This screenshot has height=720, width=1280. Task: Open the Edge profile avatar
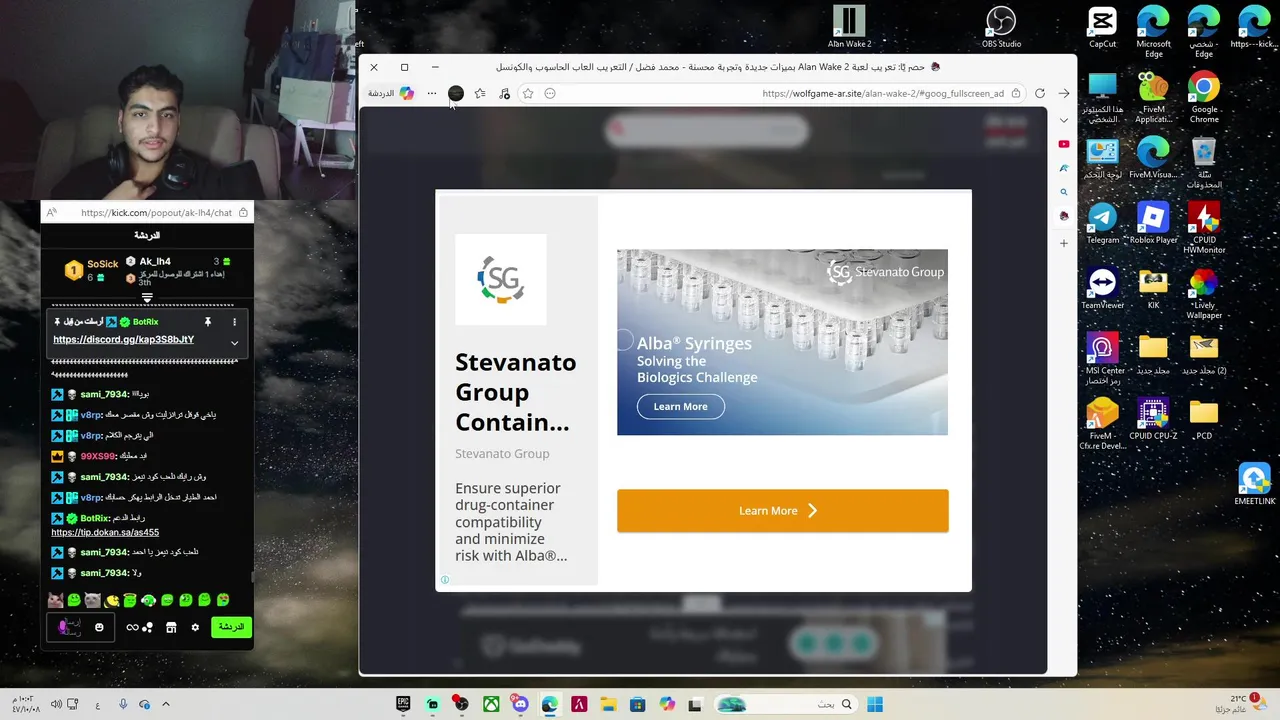456,93
